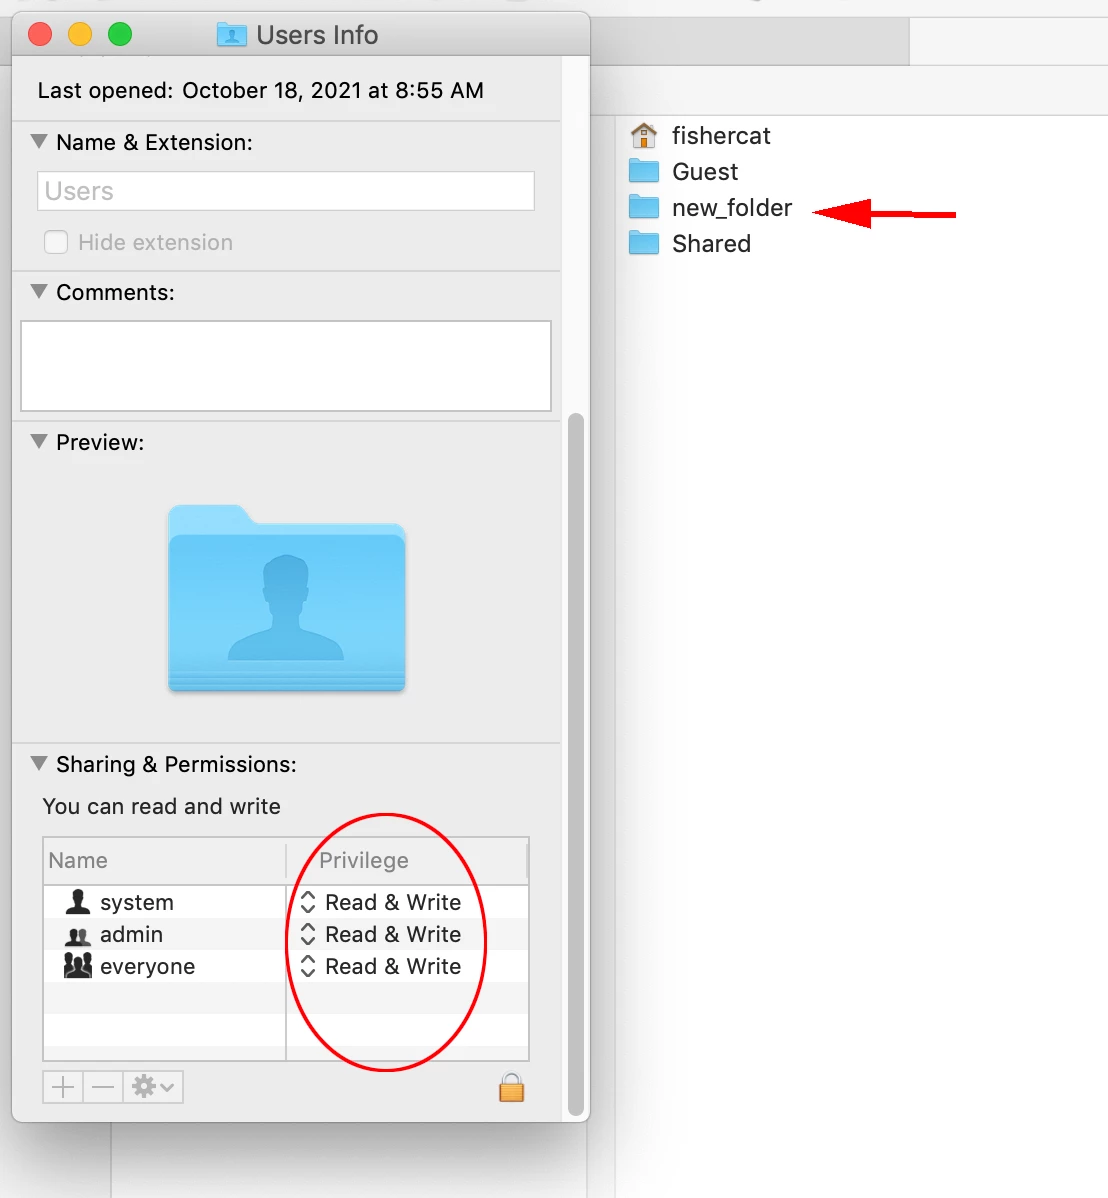The image size is (1108, 1198).
Task: Select the system row in permissions
Action: pos(286,902)
